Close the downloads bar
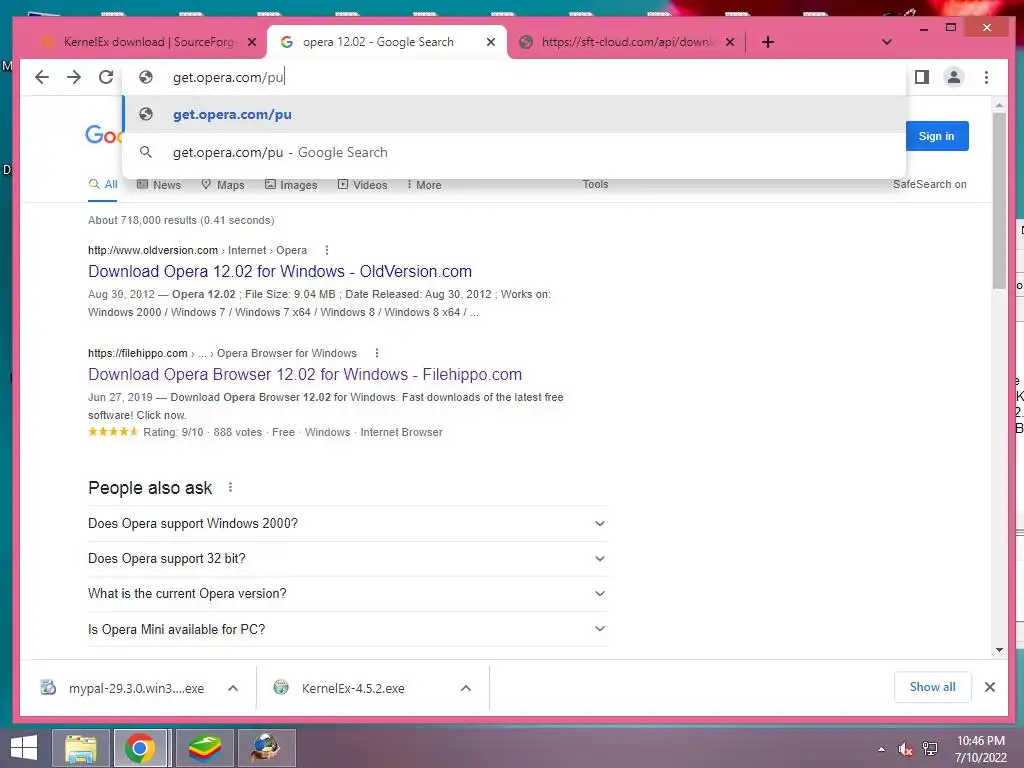This screenshot has width=1024, height=768. (x=989, y=687)
